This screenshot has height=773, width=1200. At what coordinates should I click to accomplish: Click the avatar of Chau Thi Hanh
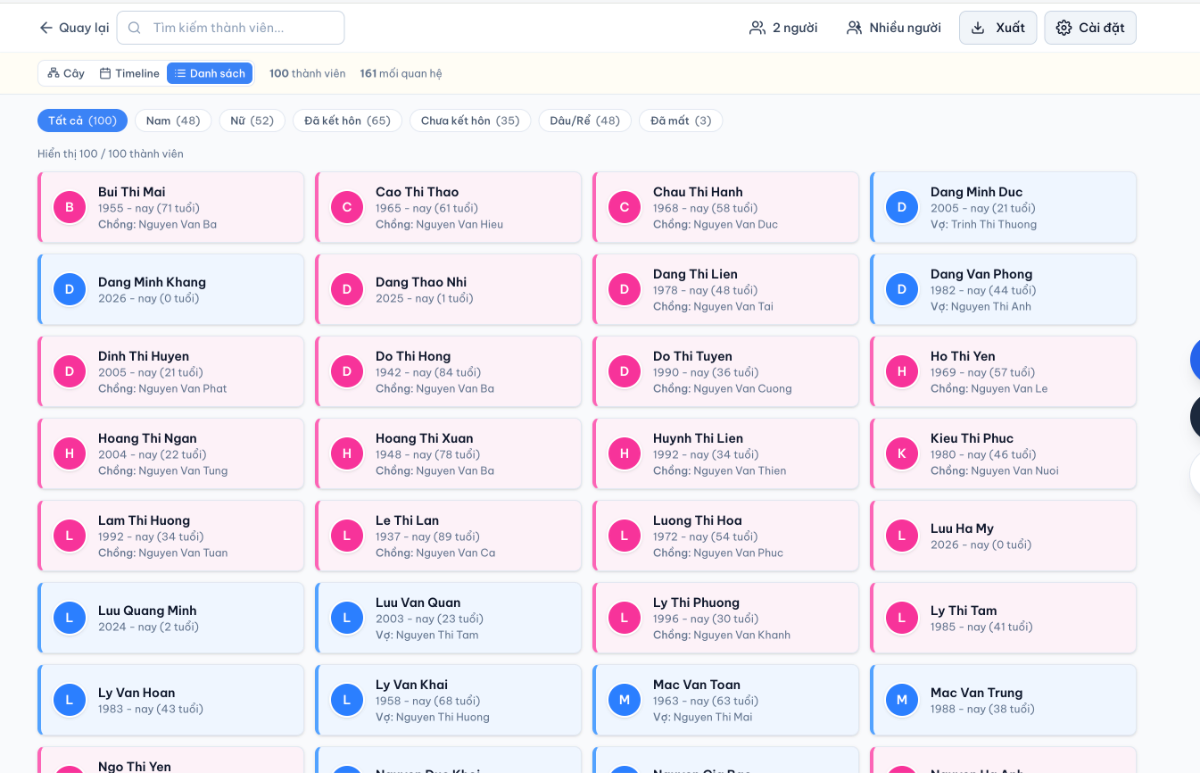coord(624,207)
